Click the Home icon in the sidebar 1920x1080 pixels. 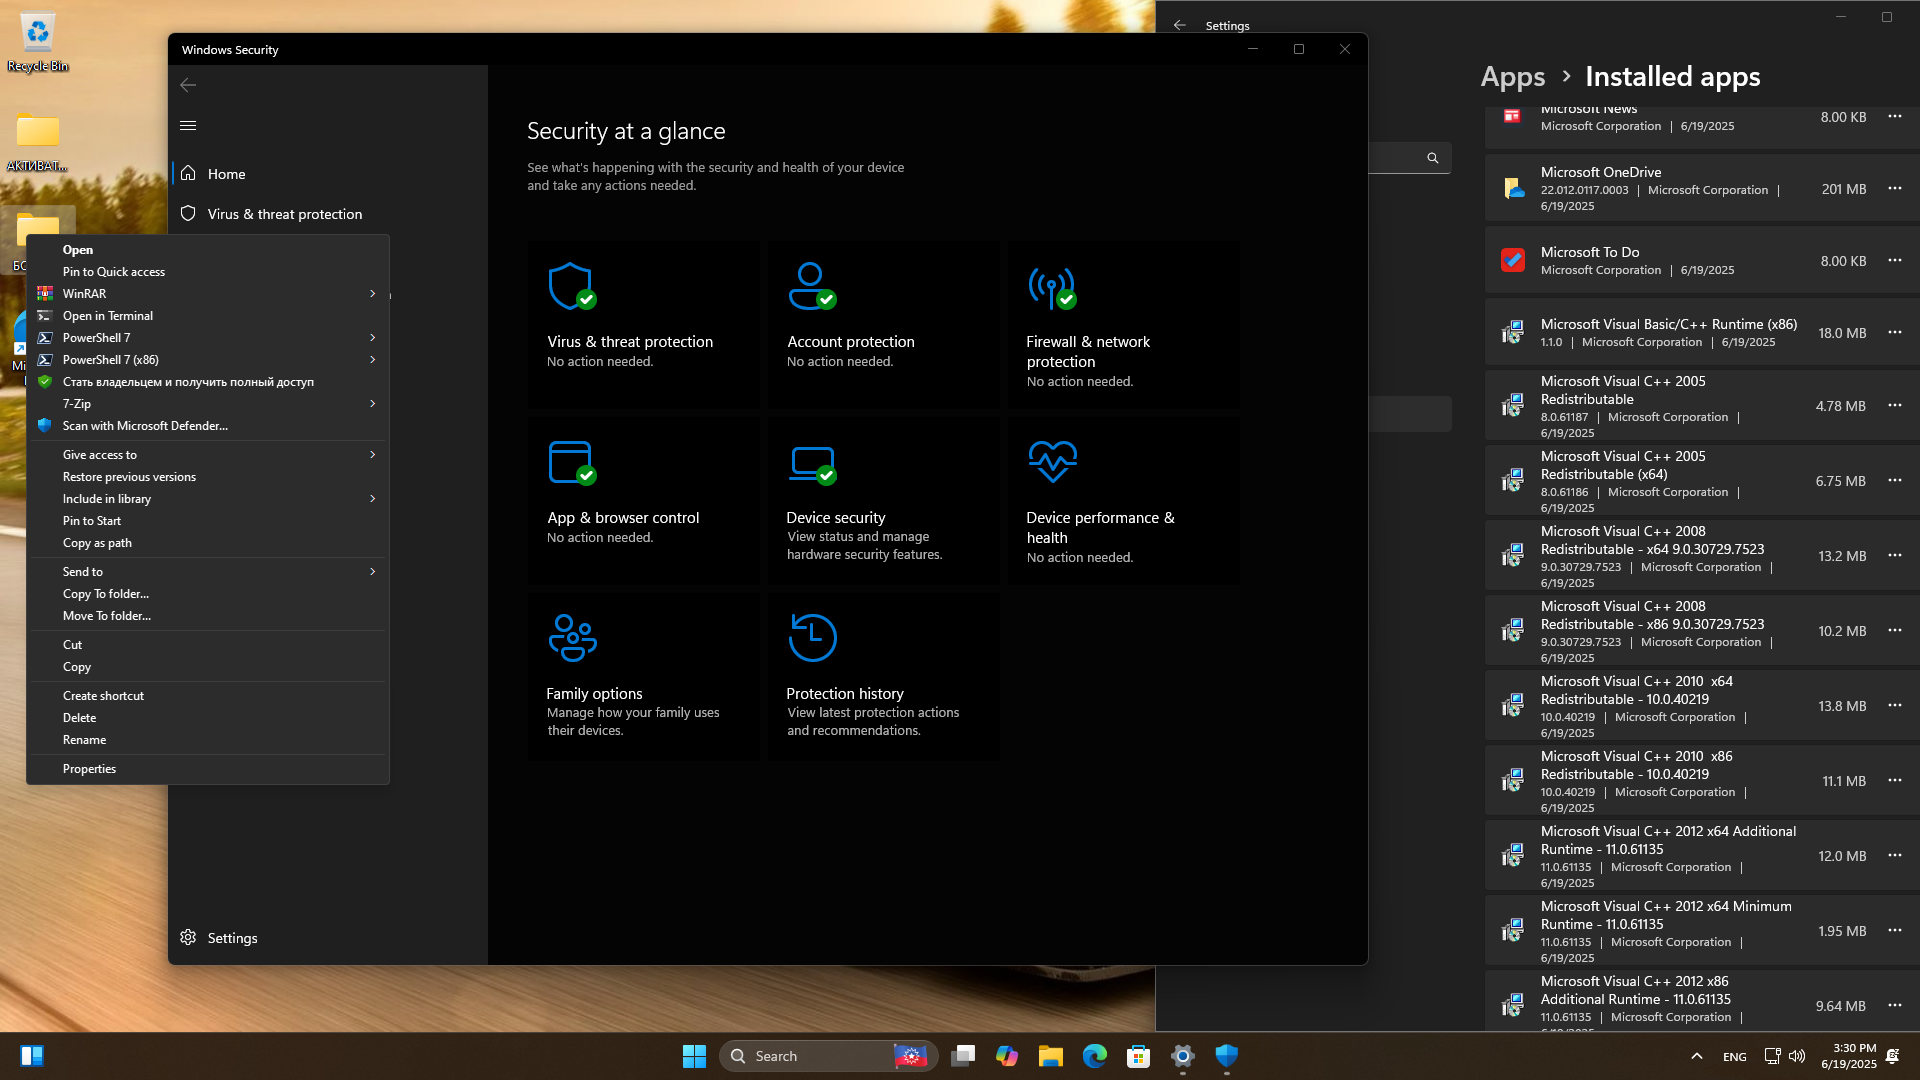pos(188,174)
